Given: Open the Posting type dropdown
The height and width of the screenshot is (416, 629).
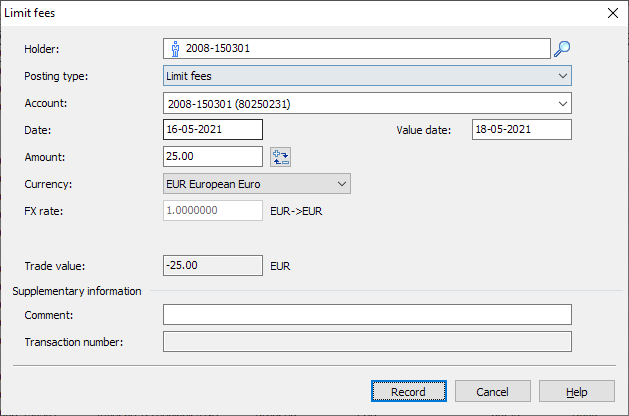Looking at the screenshot, I should coord(366,76).
